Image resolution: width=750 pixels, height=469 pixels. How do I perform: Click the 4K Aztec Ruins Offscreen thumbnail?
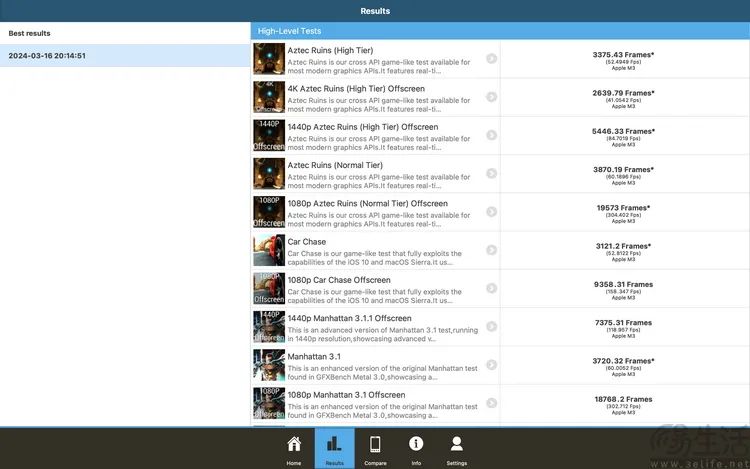(269, 97)
